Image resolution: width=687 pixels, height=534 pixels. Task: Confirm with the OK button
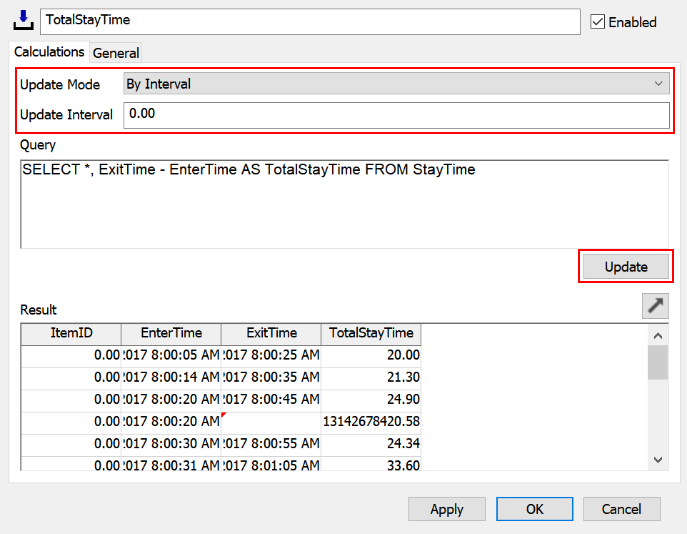pos(534,509)
